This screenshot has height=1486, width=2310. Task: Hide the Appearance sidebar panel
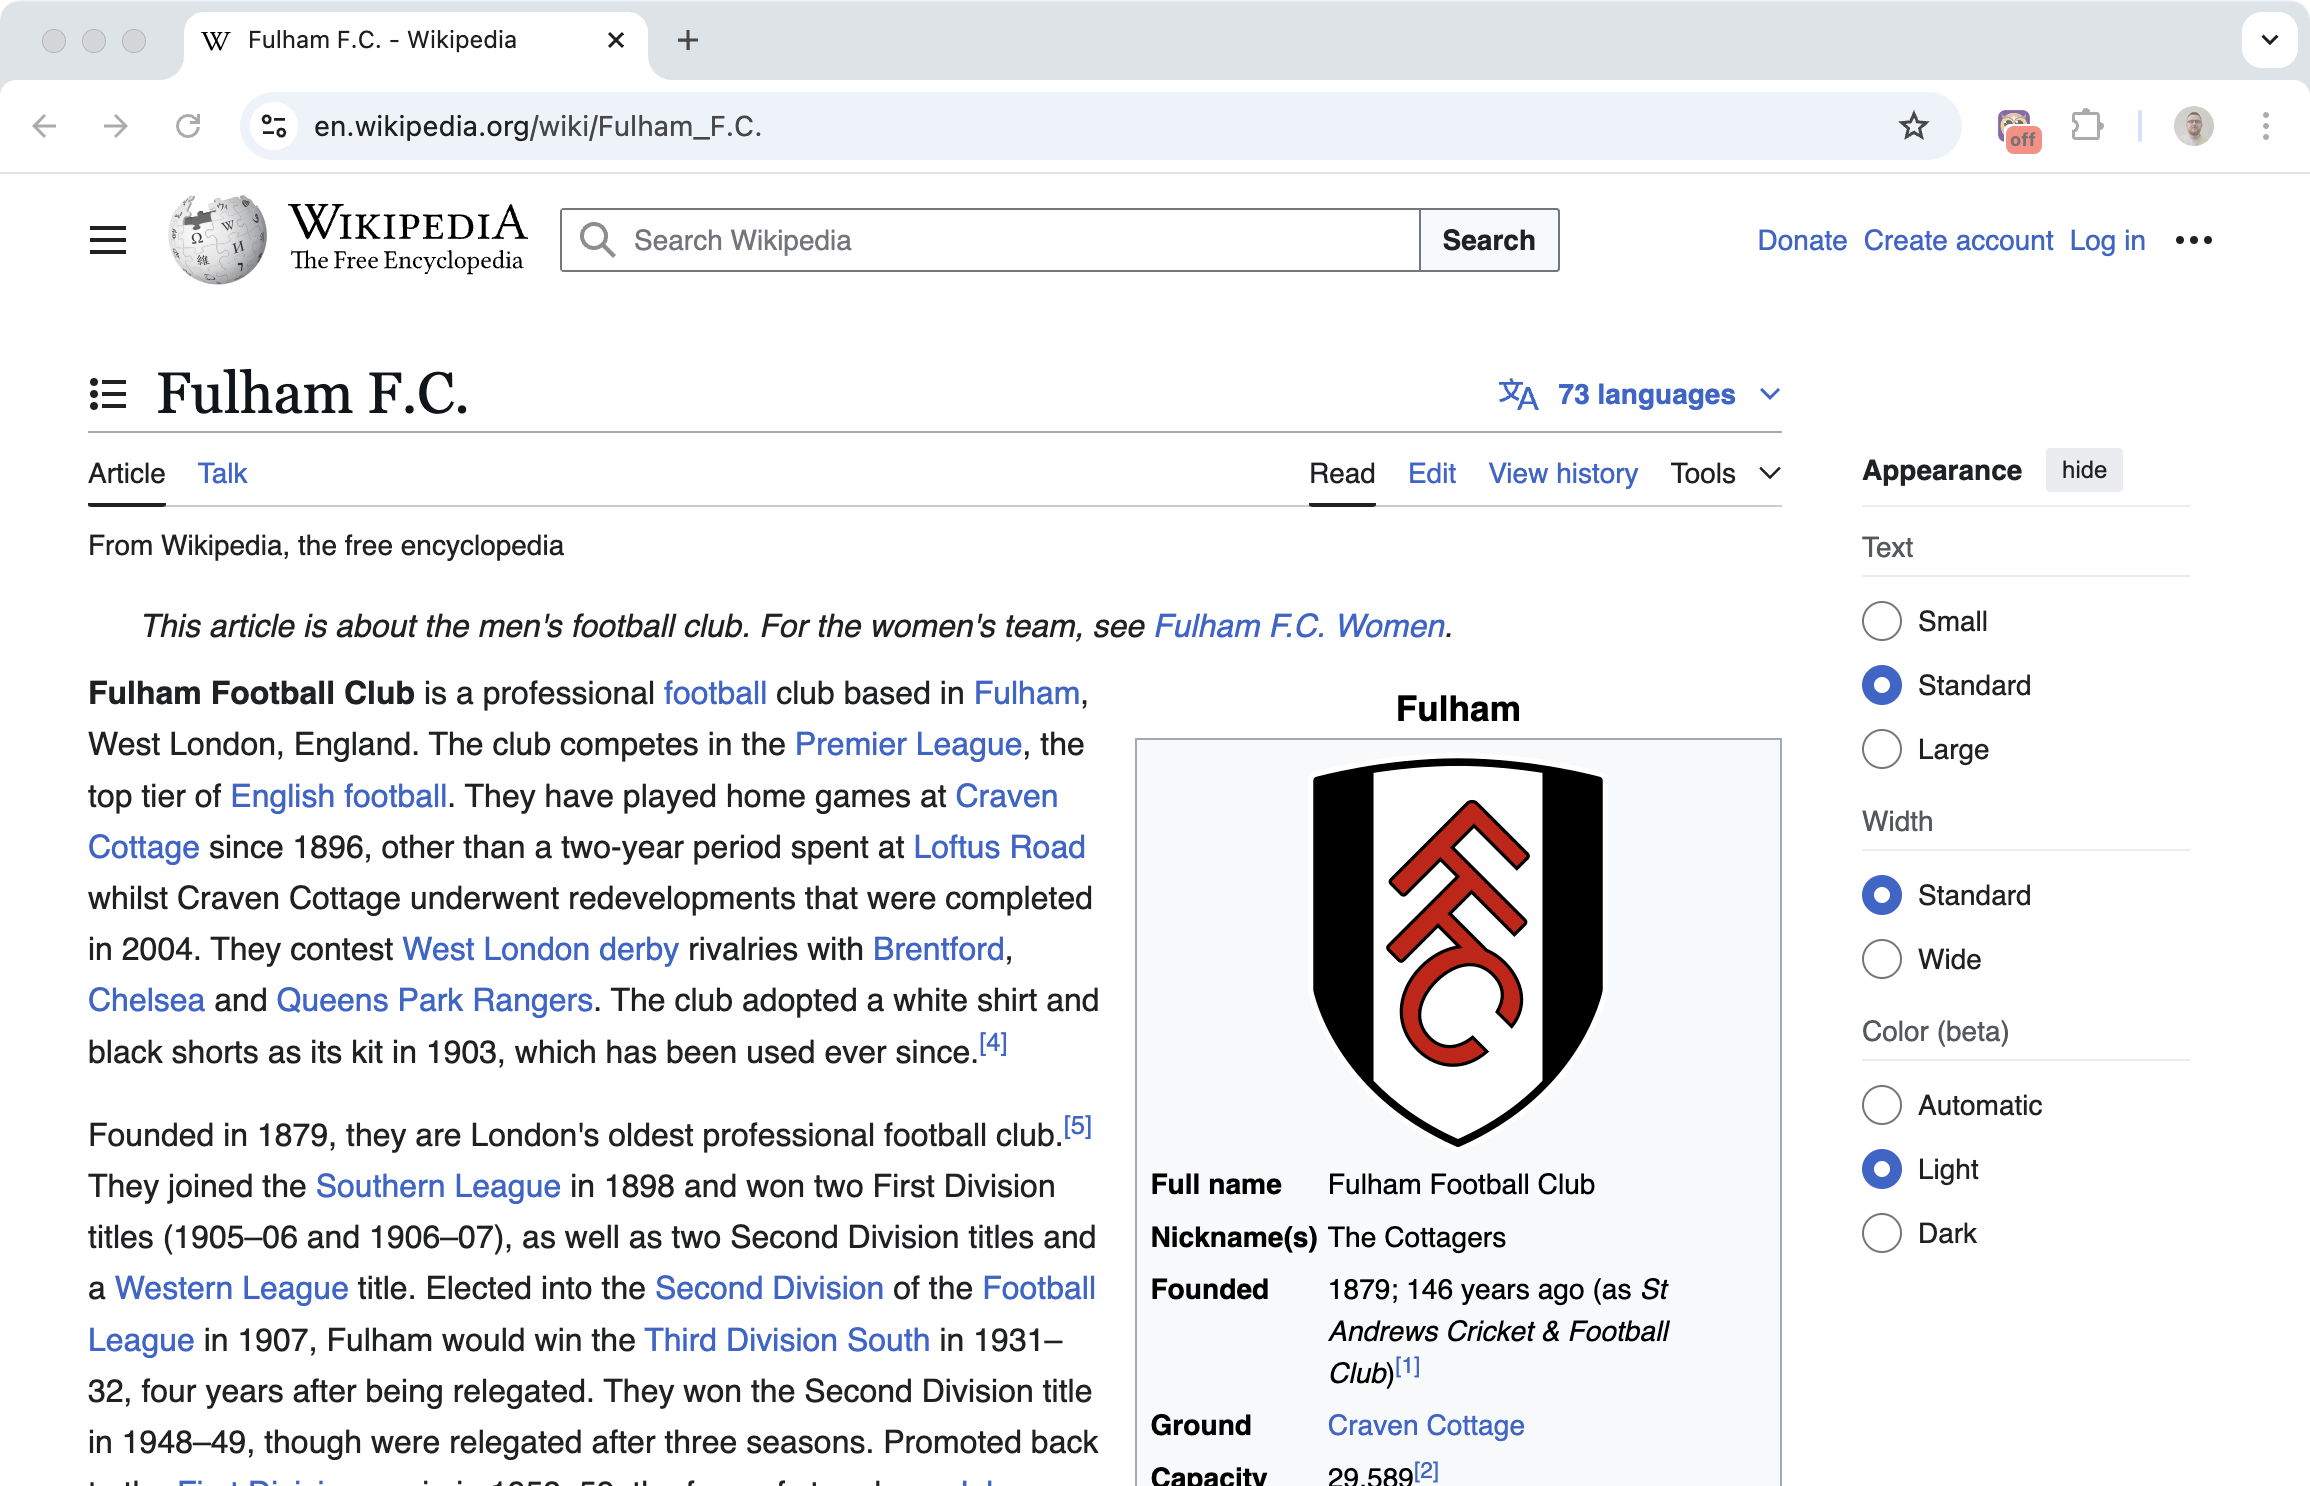(2083, 470)
